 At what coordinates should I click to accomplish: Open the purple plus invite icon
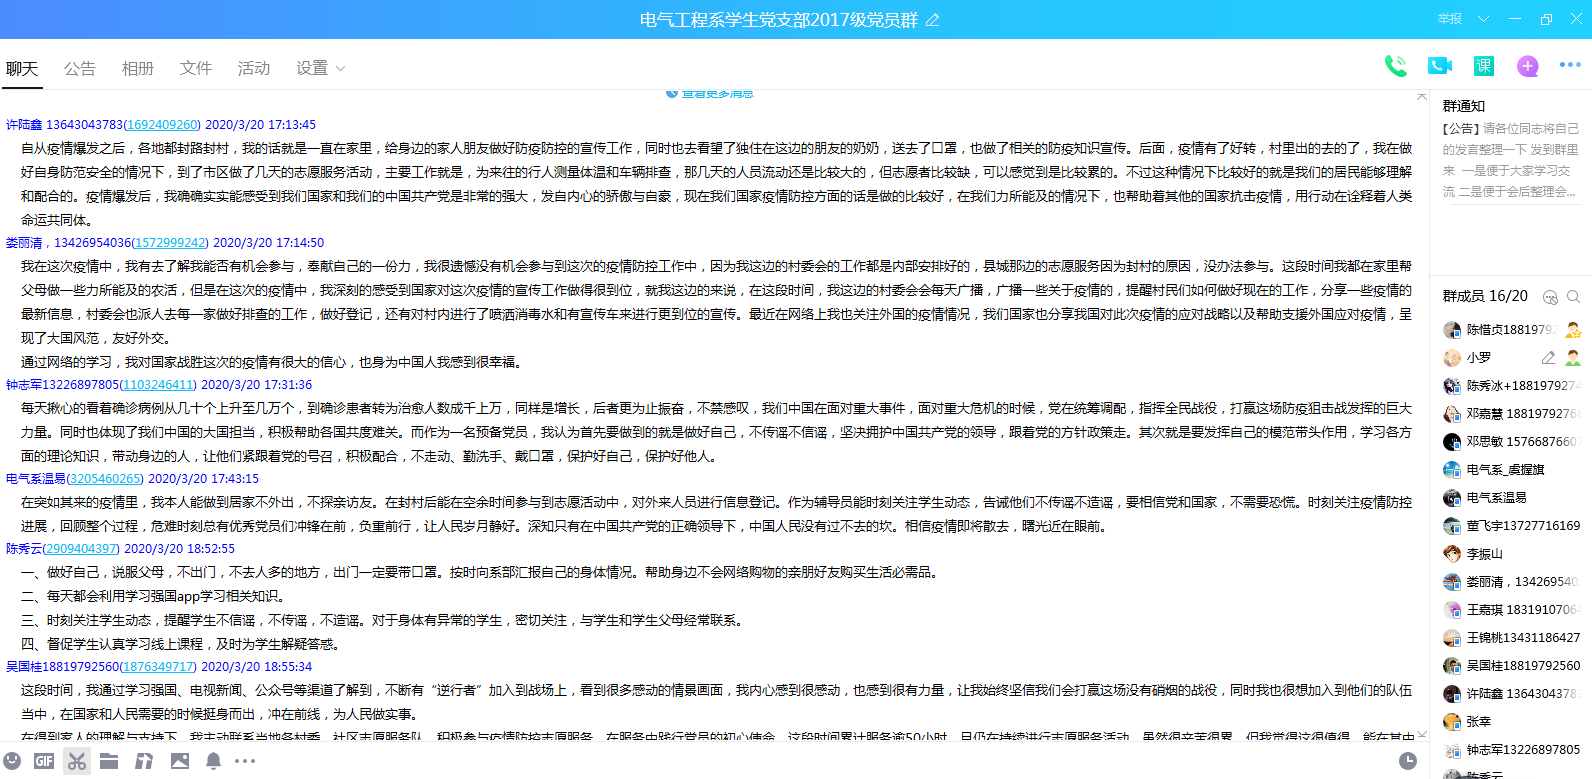[x=1527, y=66]
